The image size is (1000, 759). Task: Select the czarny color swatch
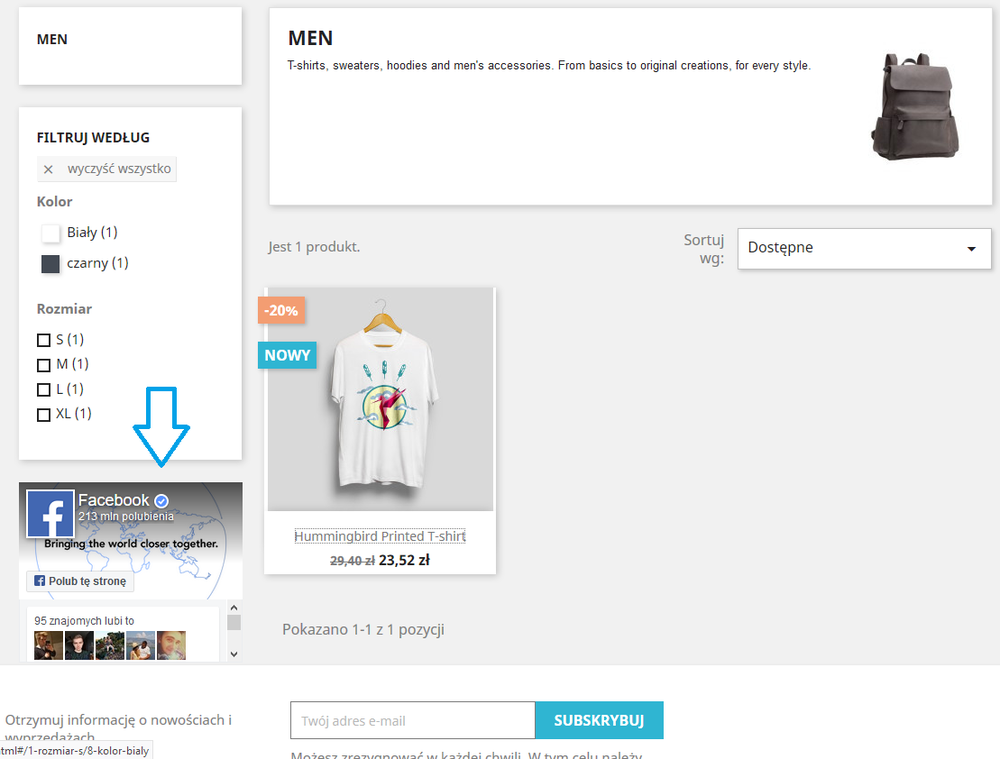tap(51, 264)
